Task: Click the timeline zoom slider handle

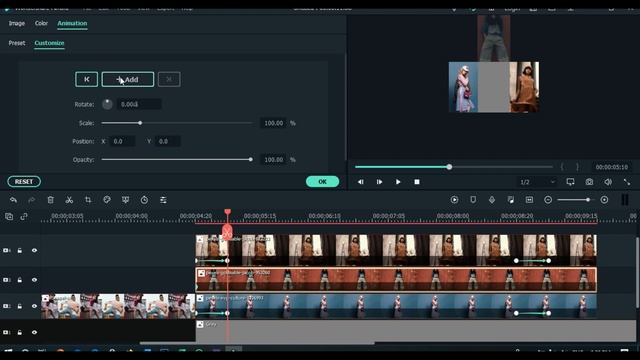Action: tap(588, 200)
